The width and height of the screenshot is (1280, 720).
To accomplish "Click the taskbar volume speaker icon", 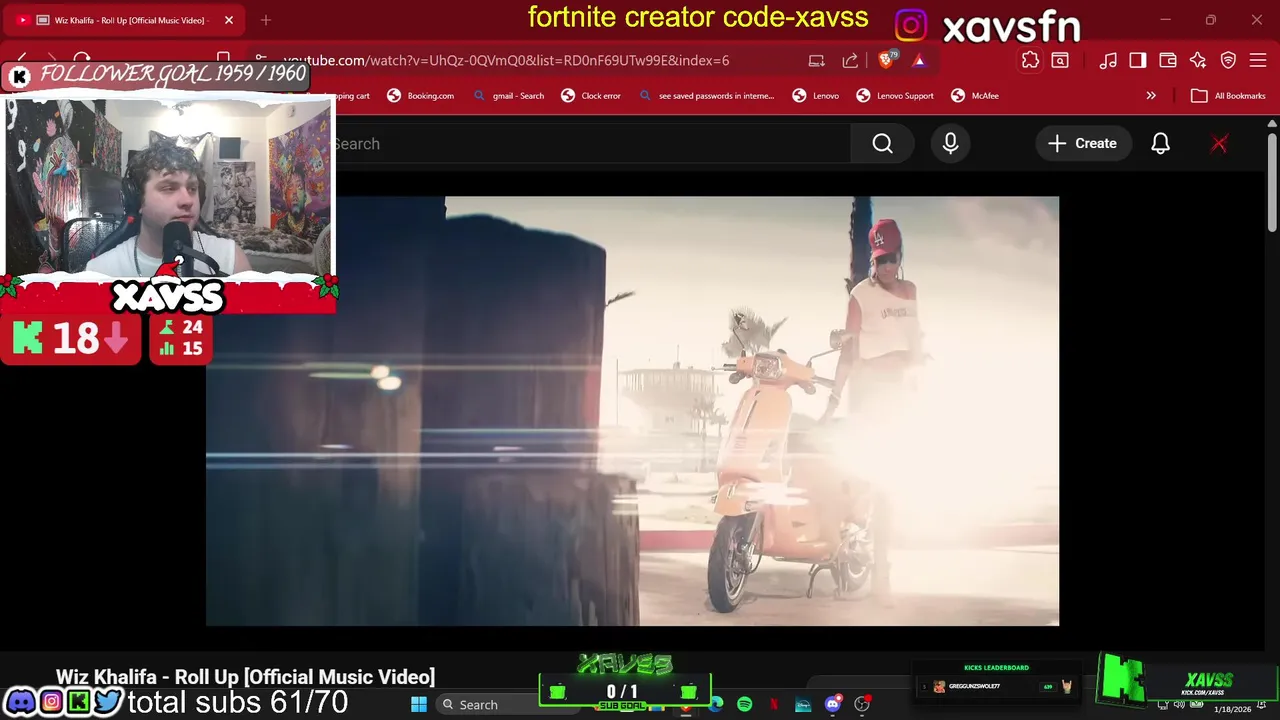I will (1179, 705).
